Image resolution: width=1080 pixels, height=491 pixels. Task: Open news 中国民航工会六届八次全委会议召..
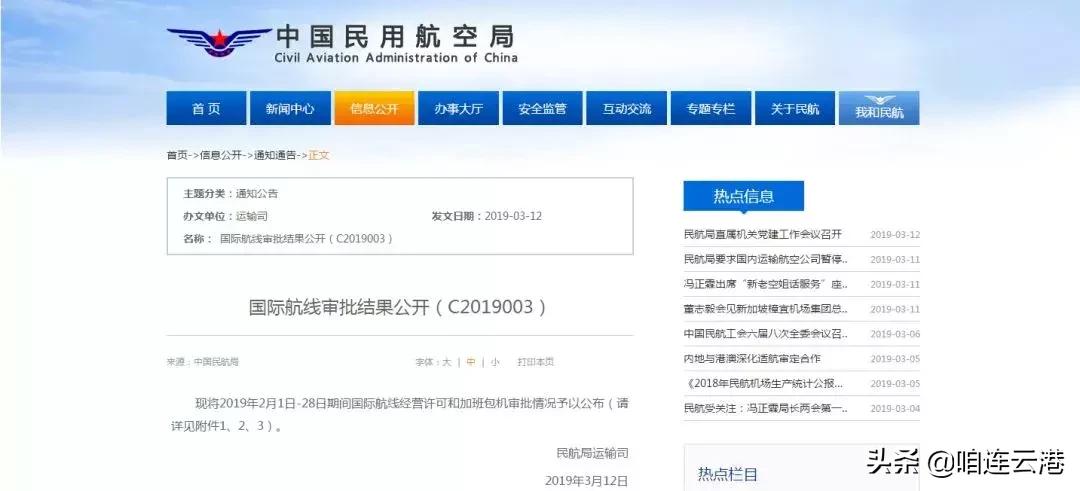click(766, 334)
